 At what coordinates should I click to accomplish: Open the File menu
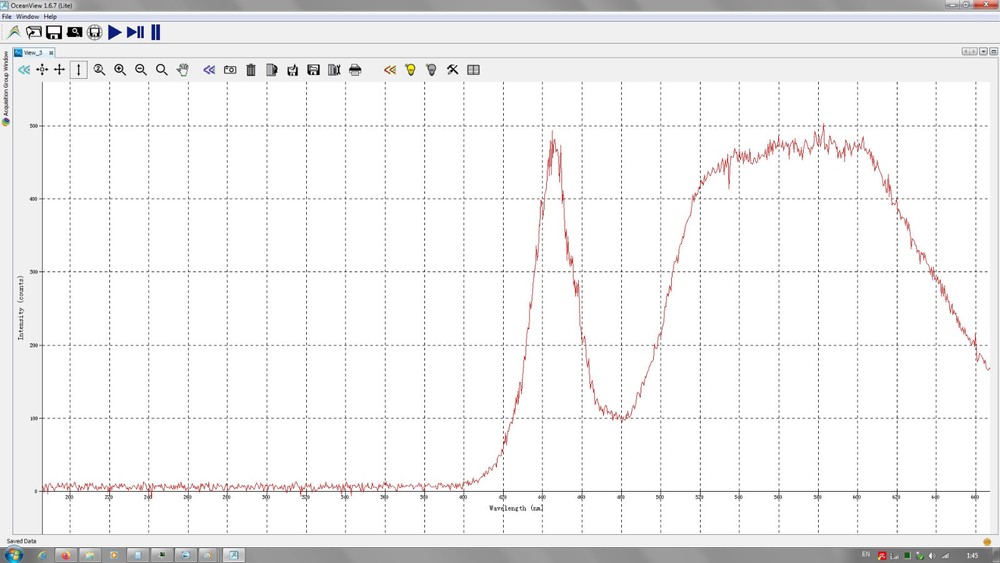pos(7,17)
